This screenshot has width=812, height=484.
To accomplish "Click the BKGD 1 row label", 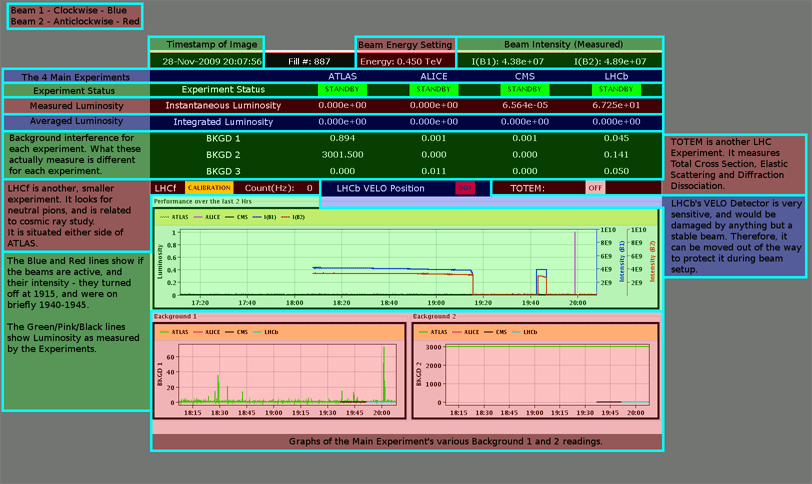I will point(223,139).
